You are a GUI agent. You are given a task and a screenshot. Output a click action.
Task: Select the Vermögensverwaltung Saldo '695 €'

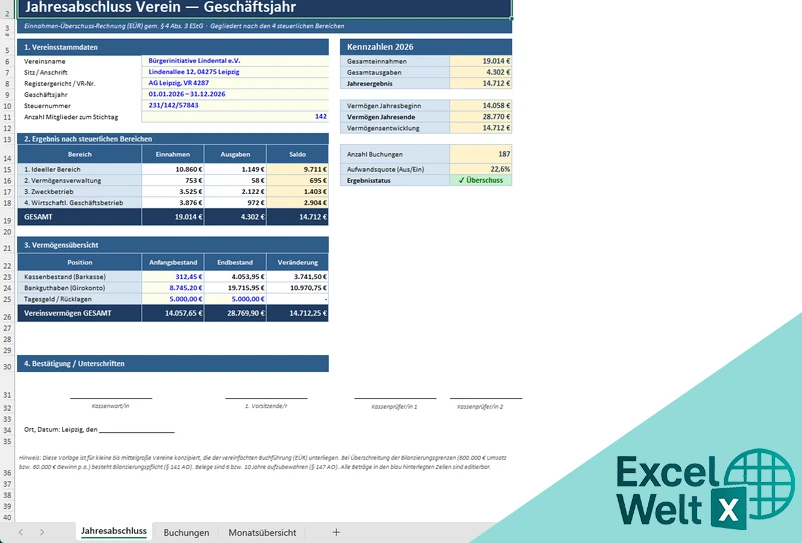coord(298,180)
